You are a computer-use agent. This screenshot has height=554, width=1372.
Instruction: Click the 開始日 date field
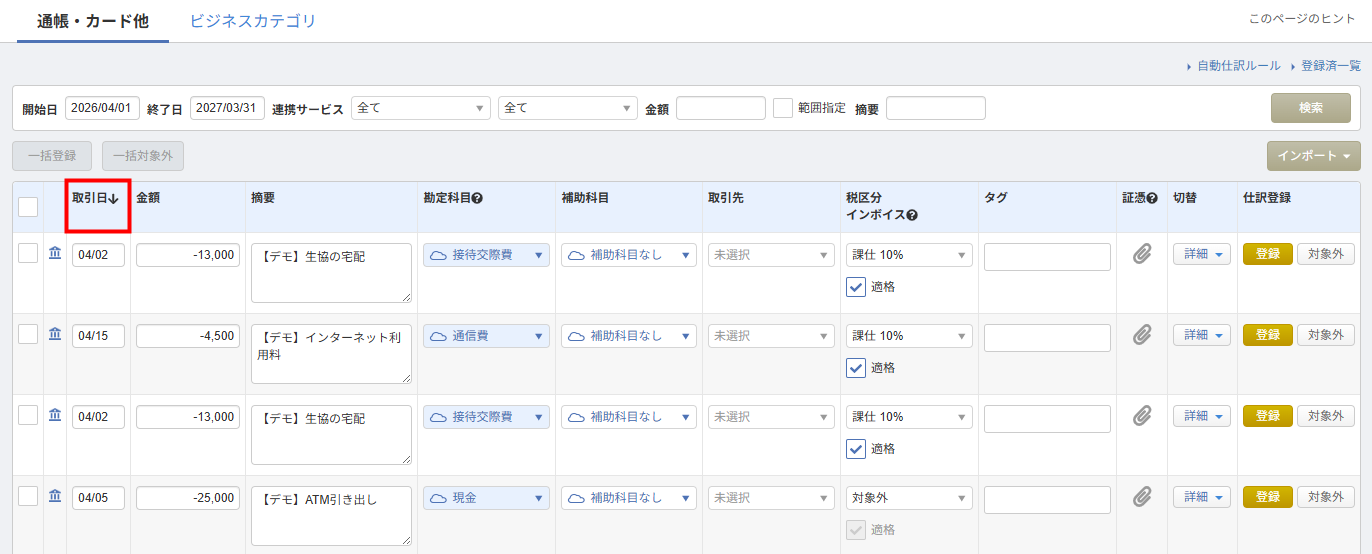[x=102, y=108]
